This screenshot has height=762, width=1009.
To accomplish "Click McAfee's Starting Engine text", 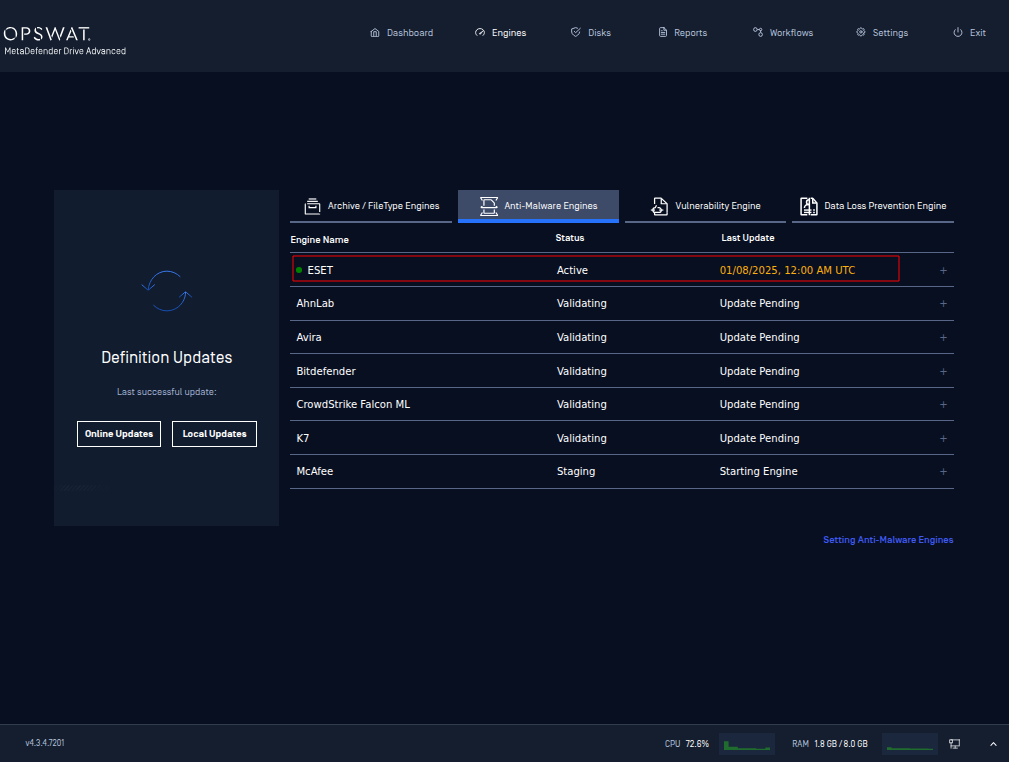I will 759,471.
